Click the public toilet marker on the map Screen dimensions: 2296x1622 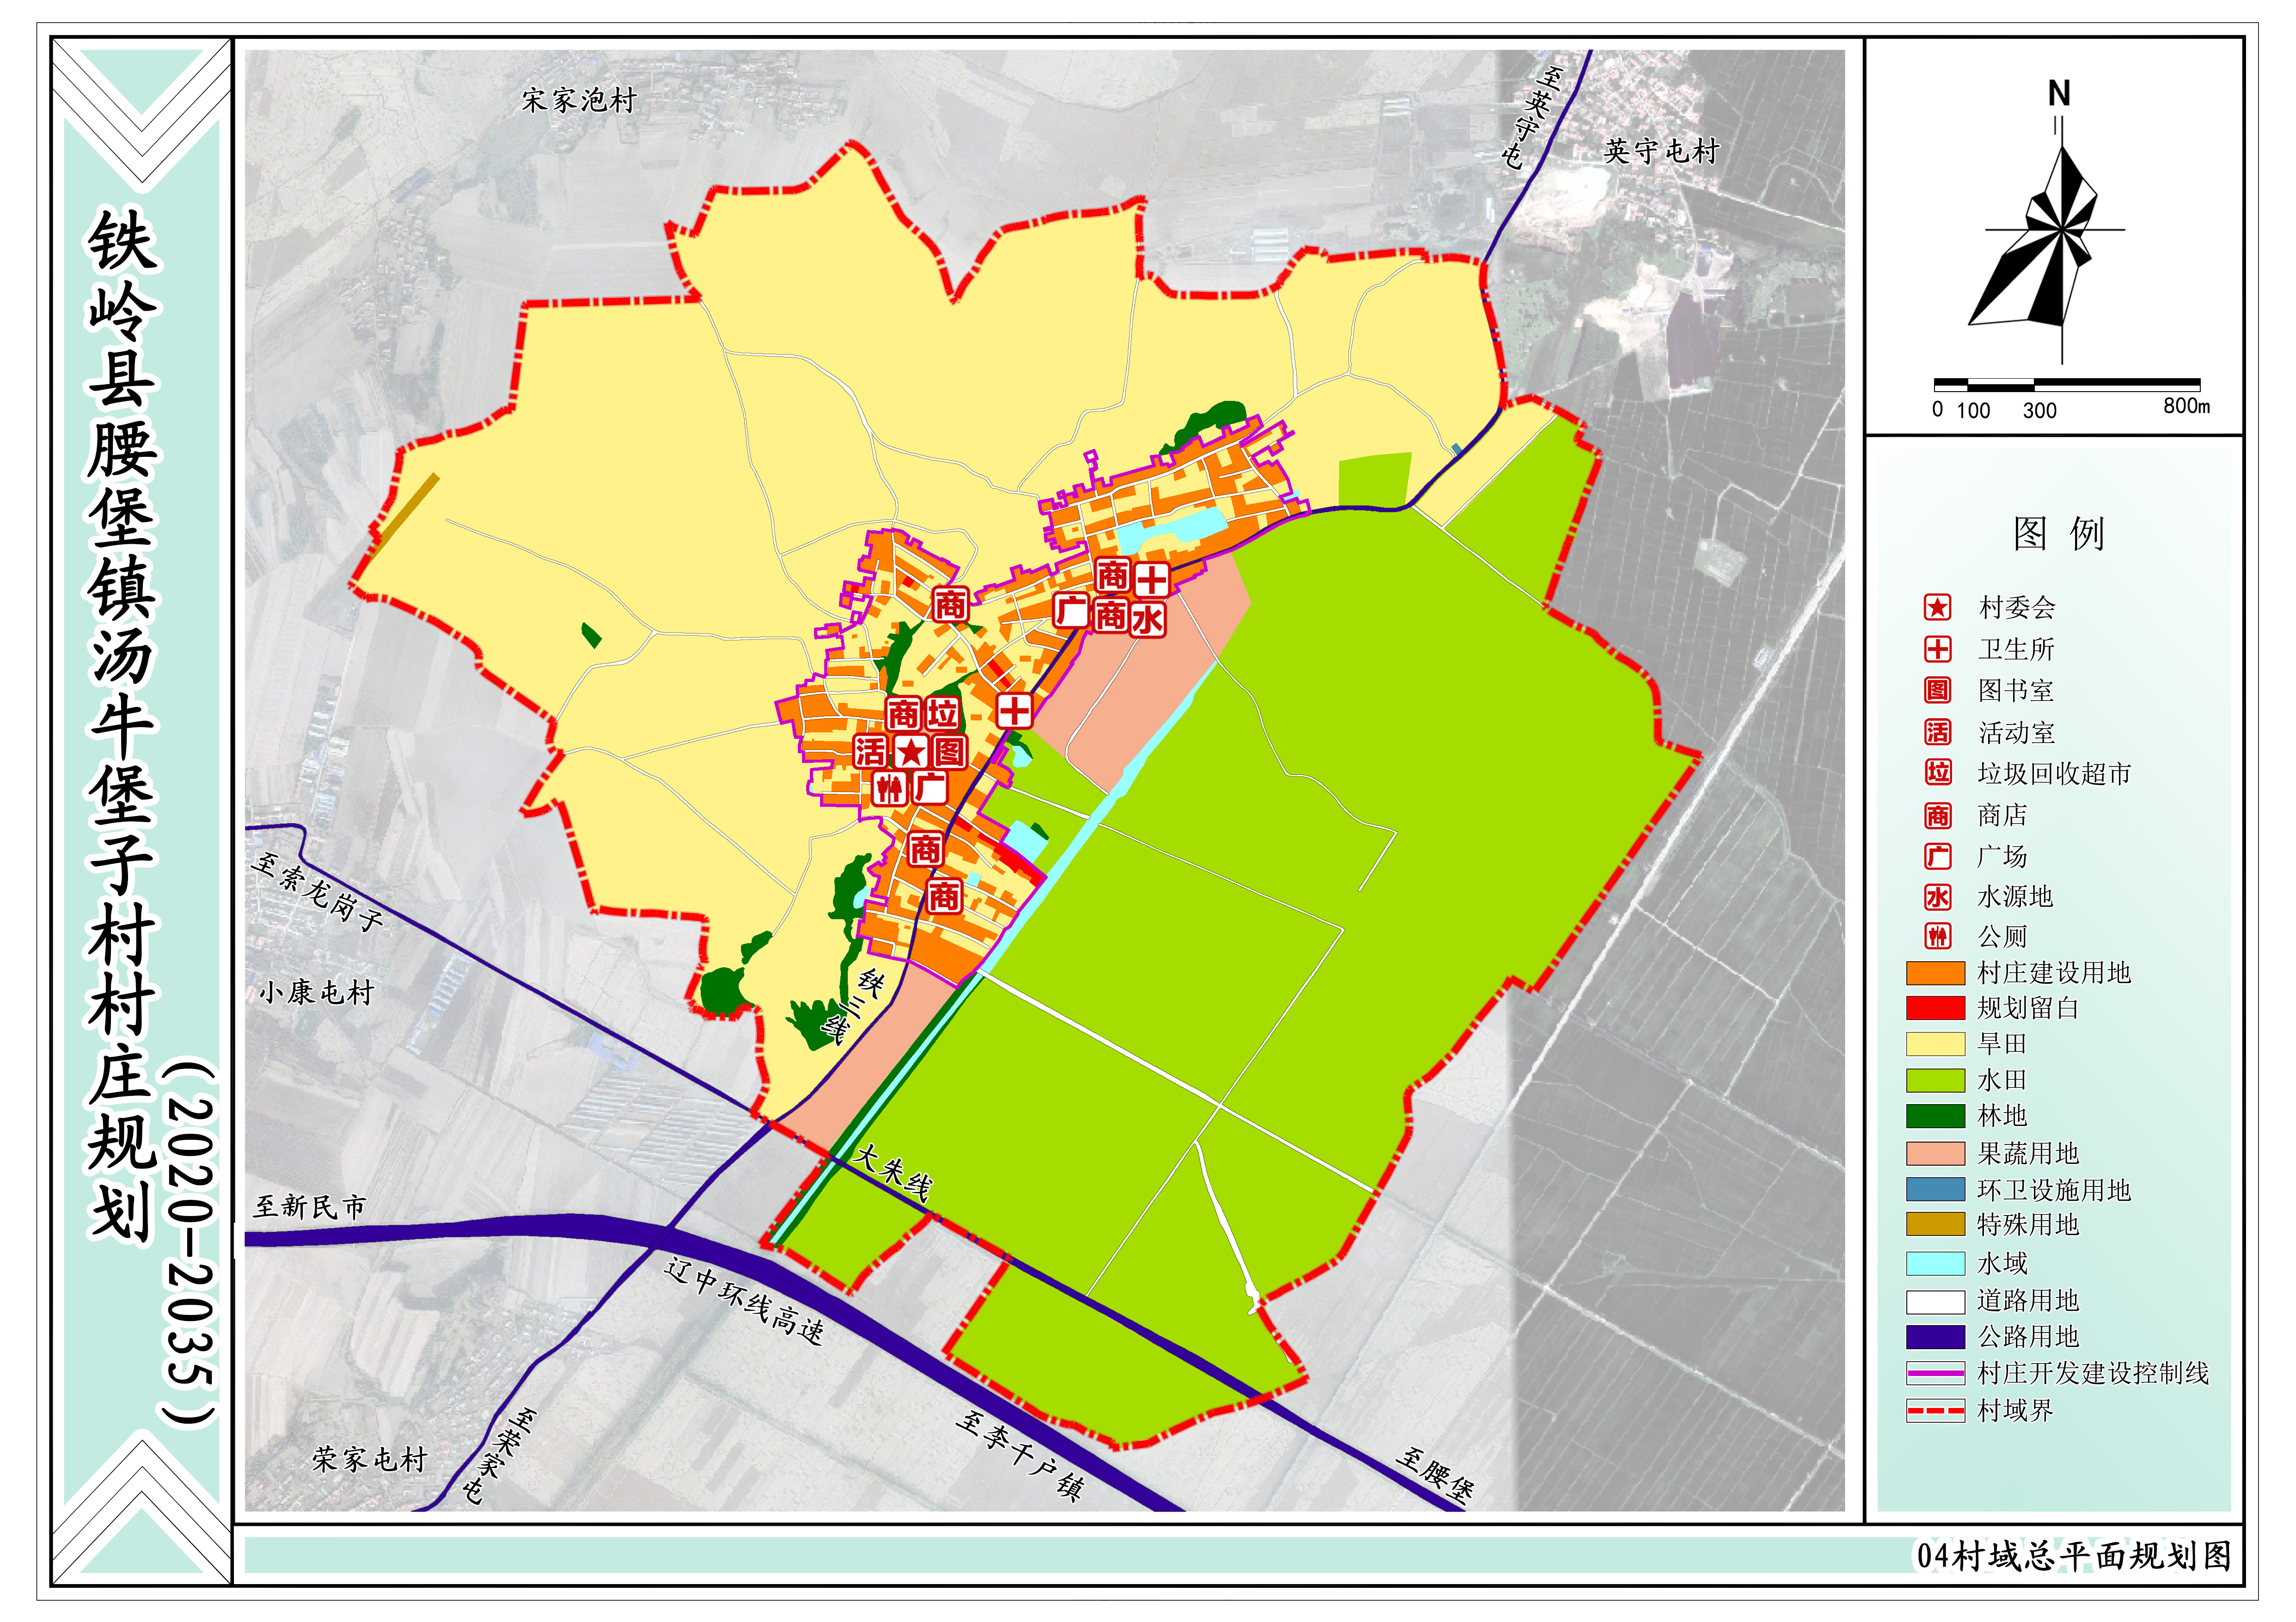[x=889, y=789]
